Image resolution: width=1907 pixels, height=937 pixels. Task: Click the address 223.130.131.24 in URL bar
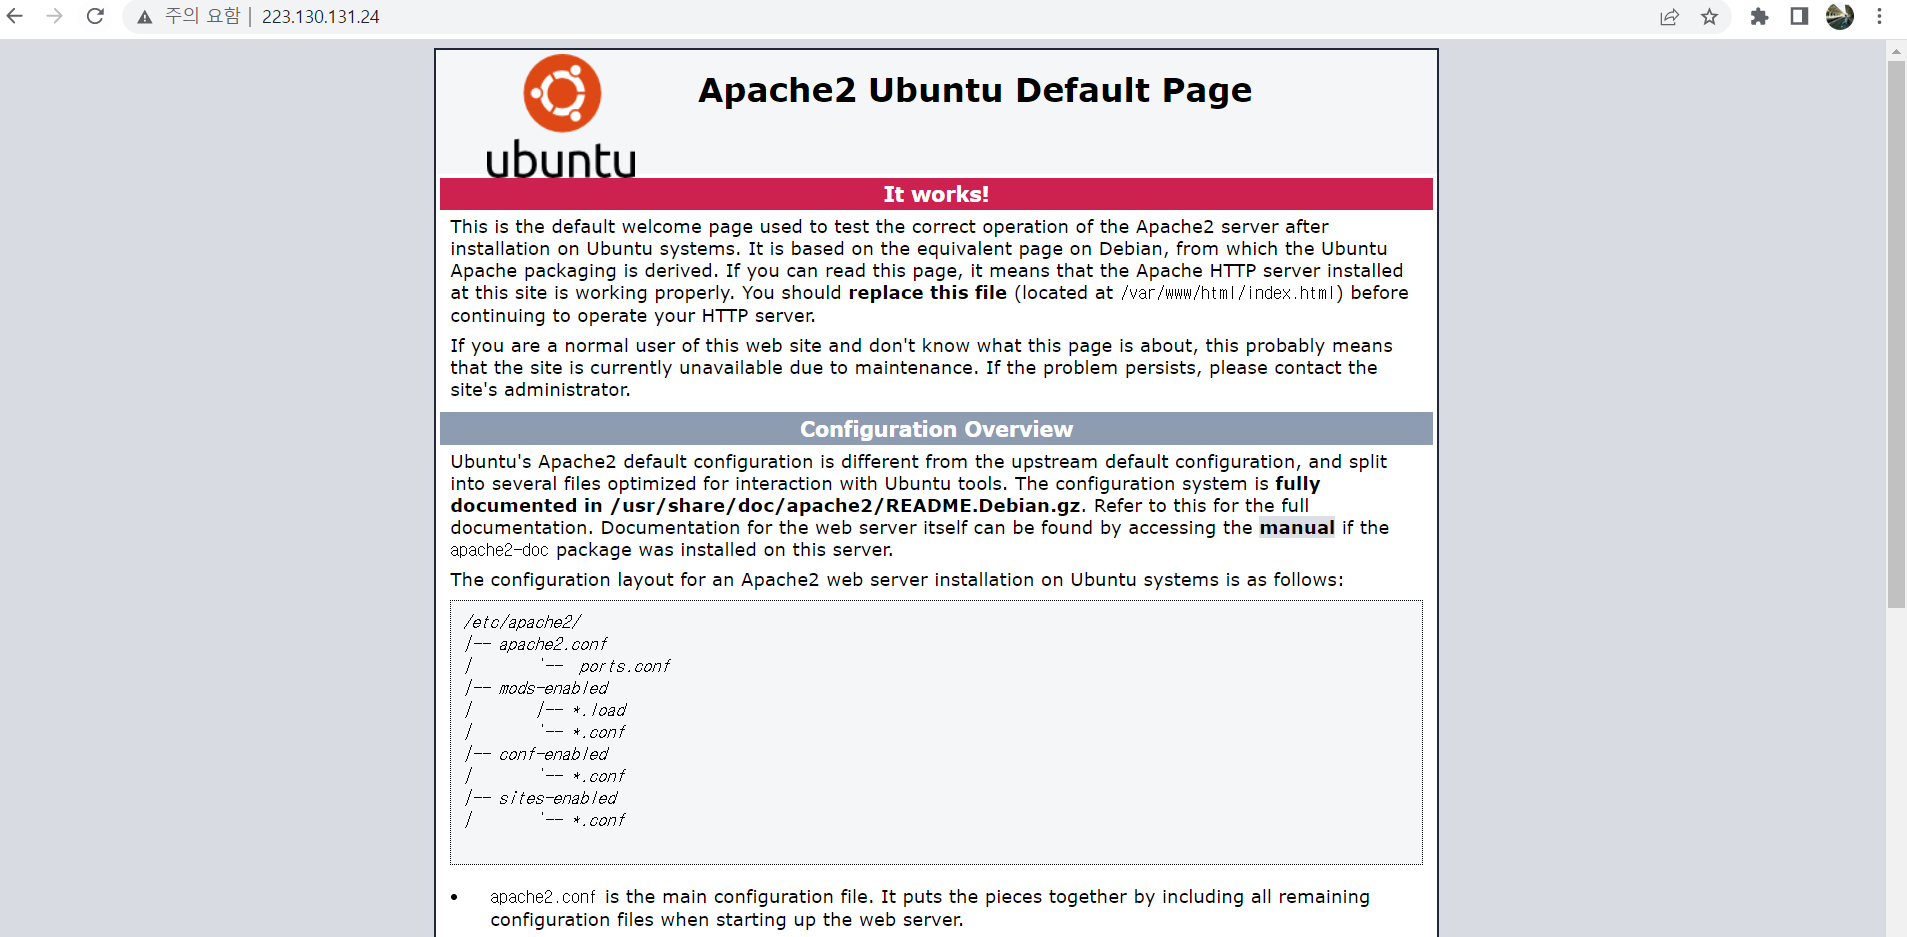321,17
